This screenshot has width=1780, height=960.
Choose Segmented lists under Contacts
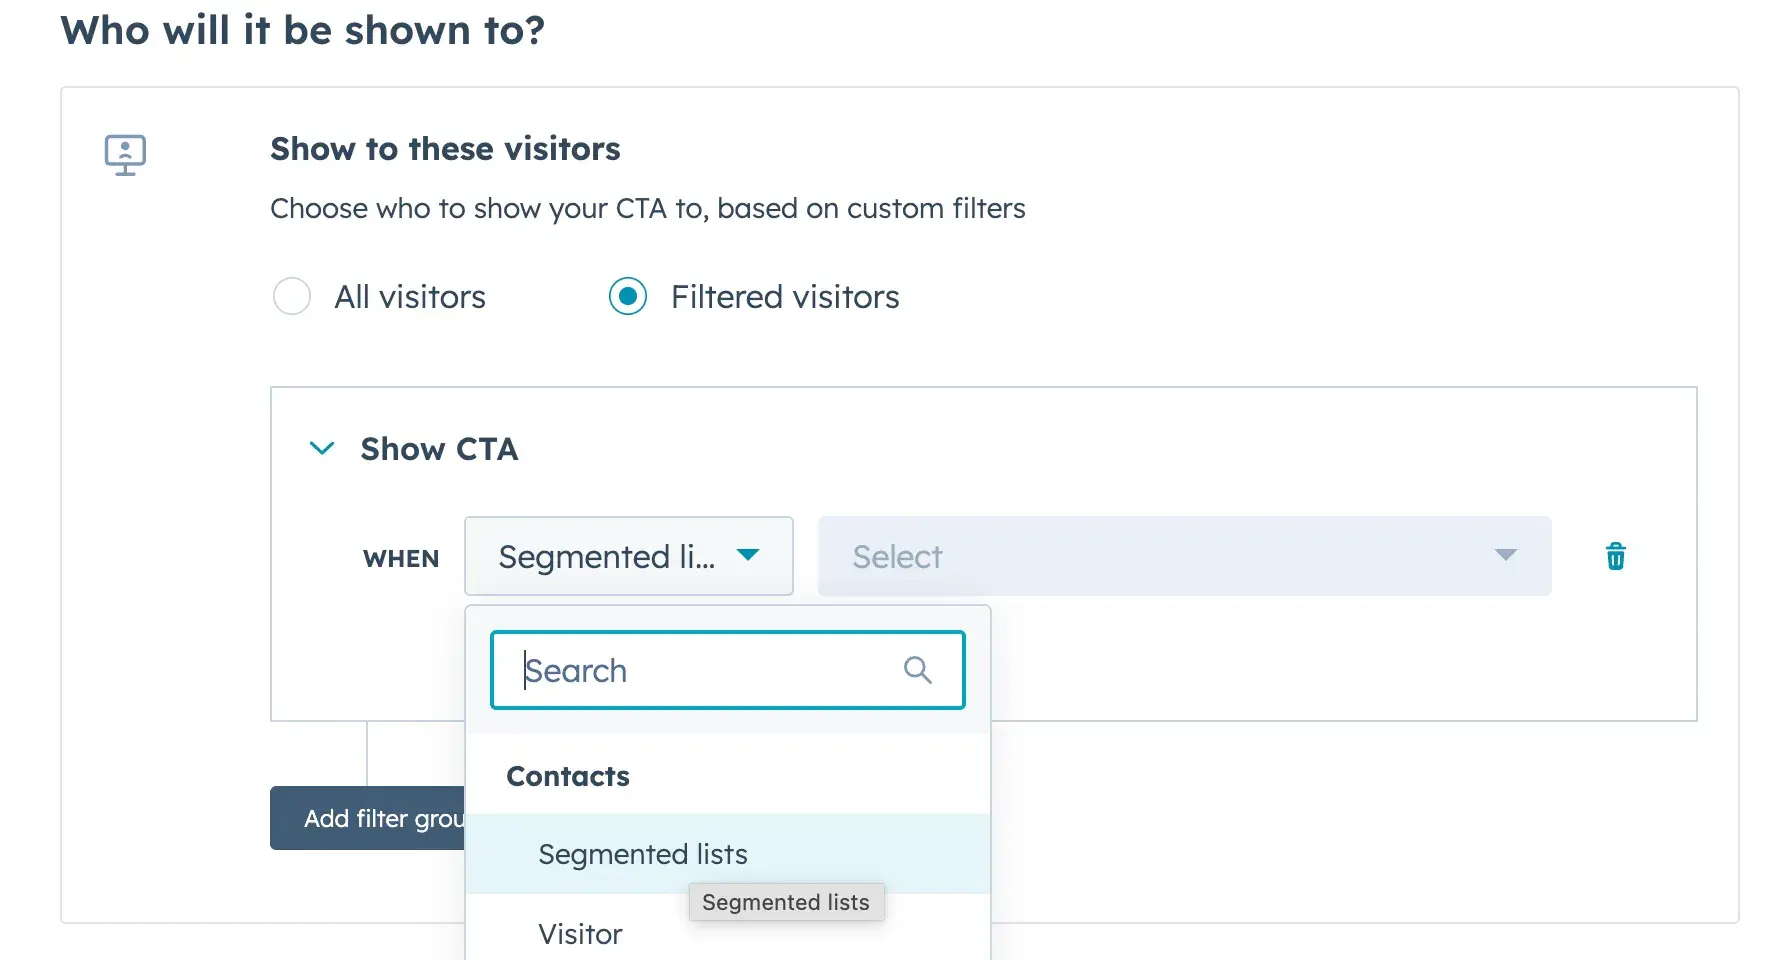[x=643, y=854]
